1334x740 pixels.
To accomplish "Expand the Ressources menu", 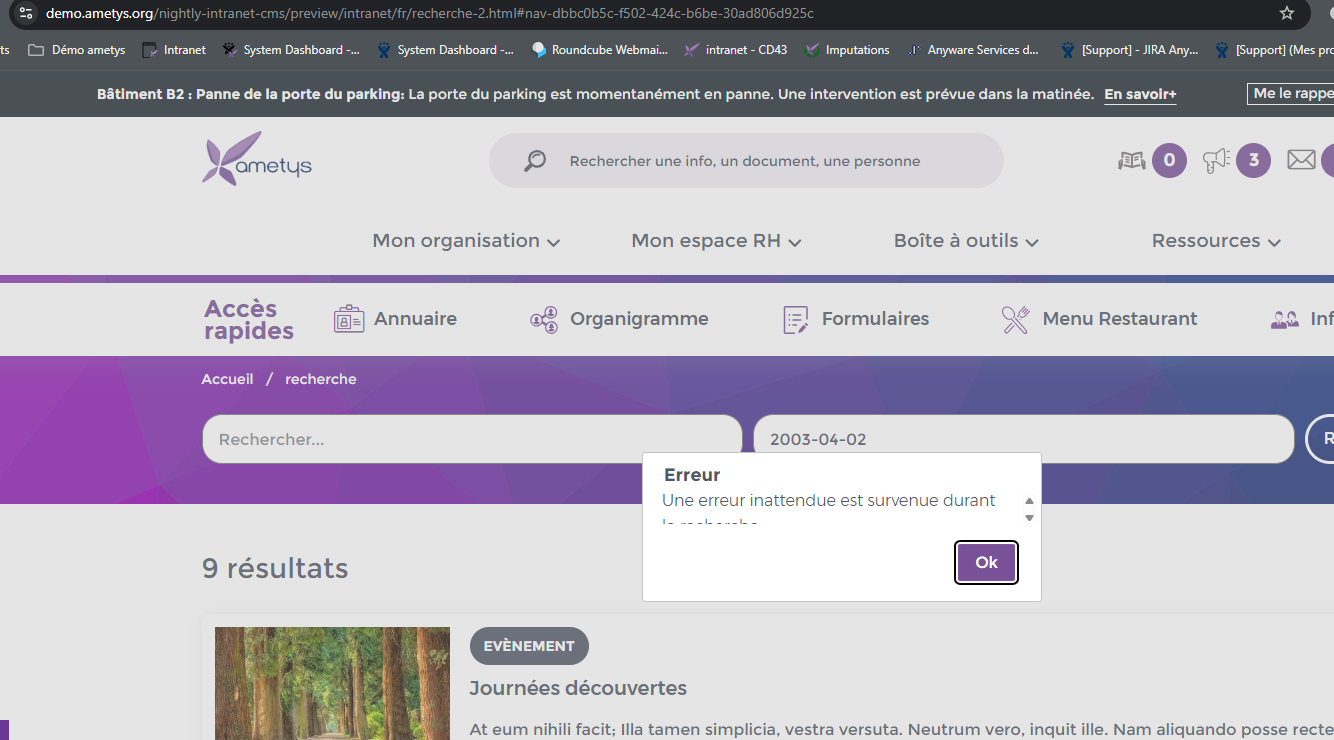I will tap(1216, 241).
